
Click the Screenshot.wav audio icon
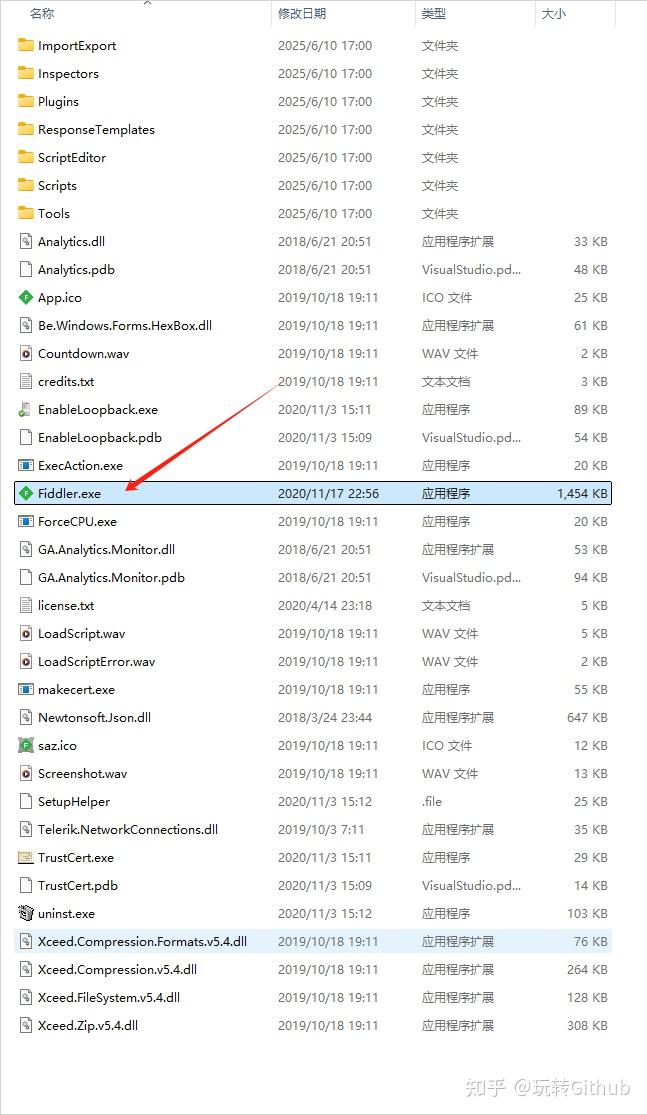(x=26, y=774)
